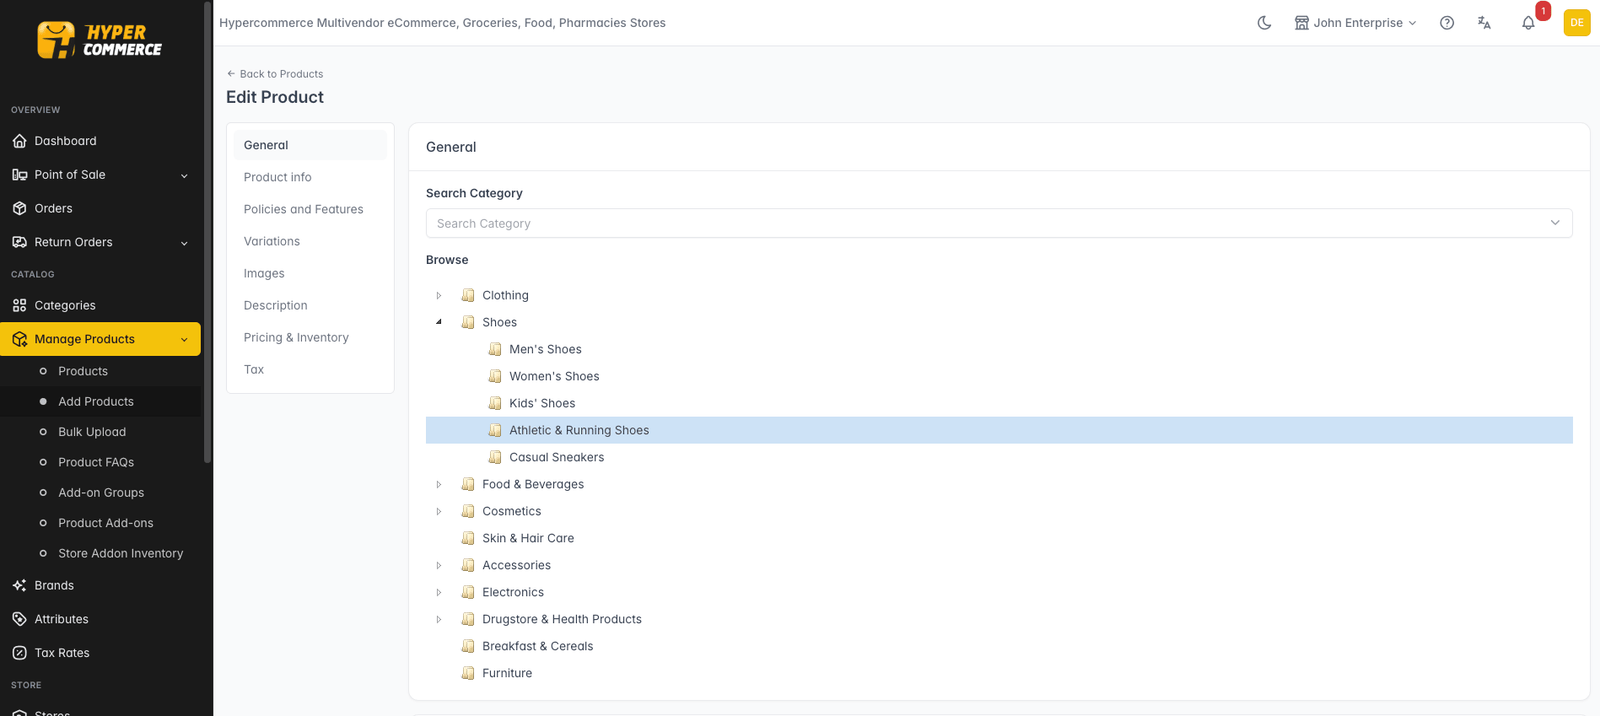This screenshot has height=716, width=1600.
Task: Open the Search Category dropdown arrow
Action: 1555,223
